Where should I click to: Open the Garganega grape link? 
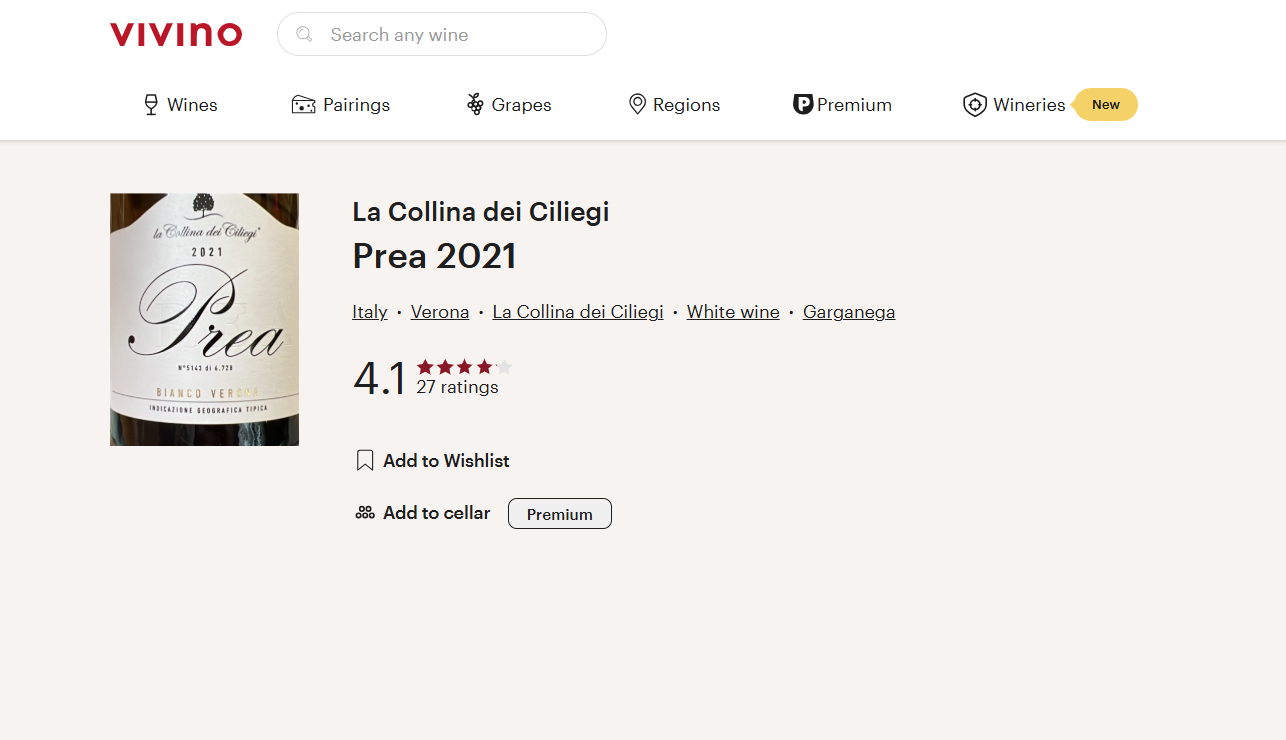pyautogui.click(x=849, y=312)
